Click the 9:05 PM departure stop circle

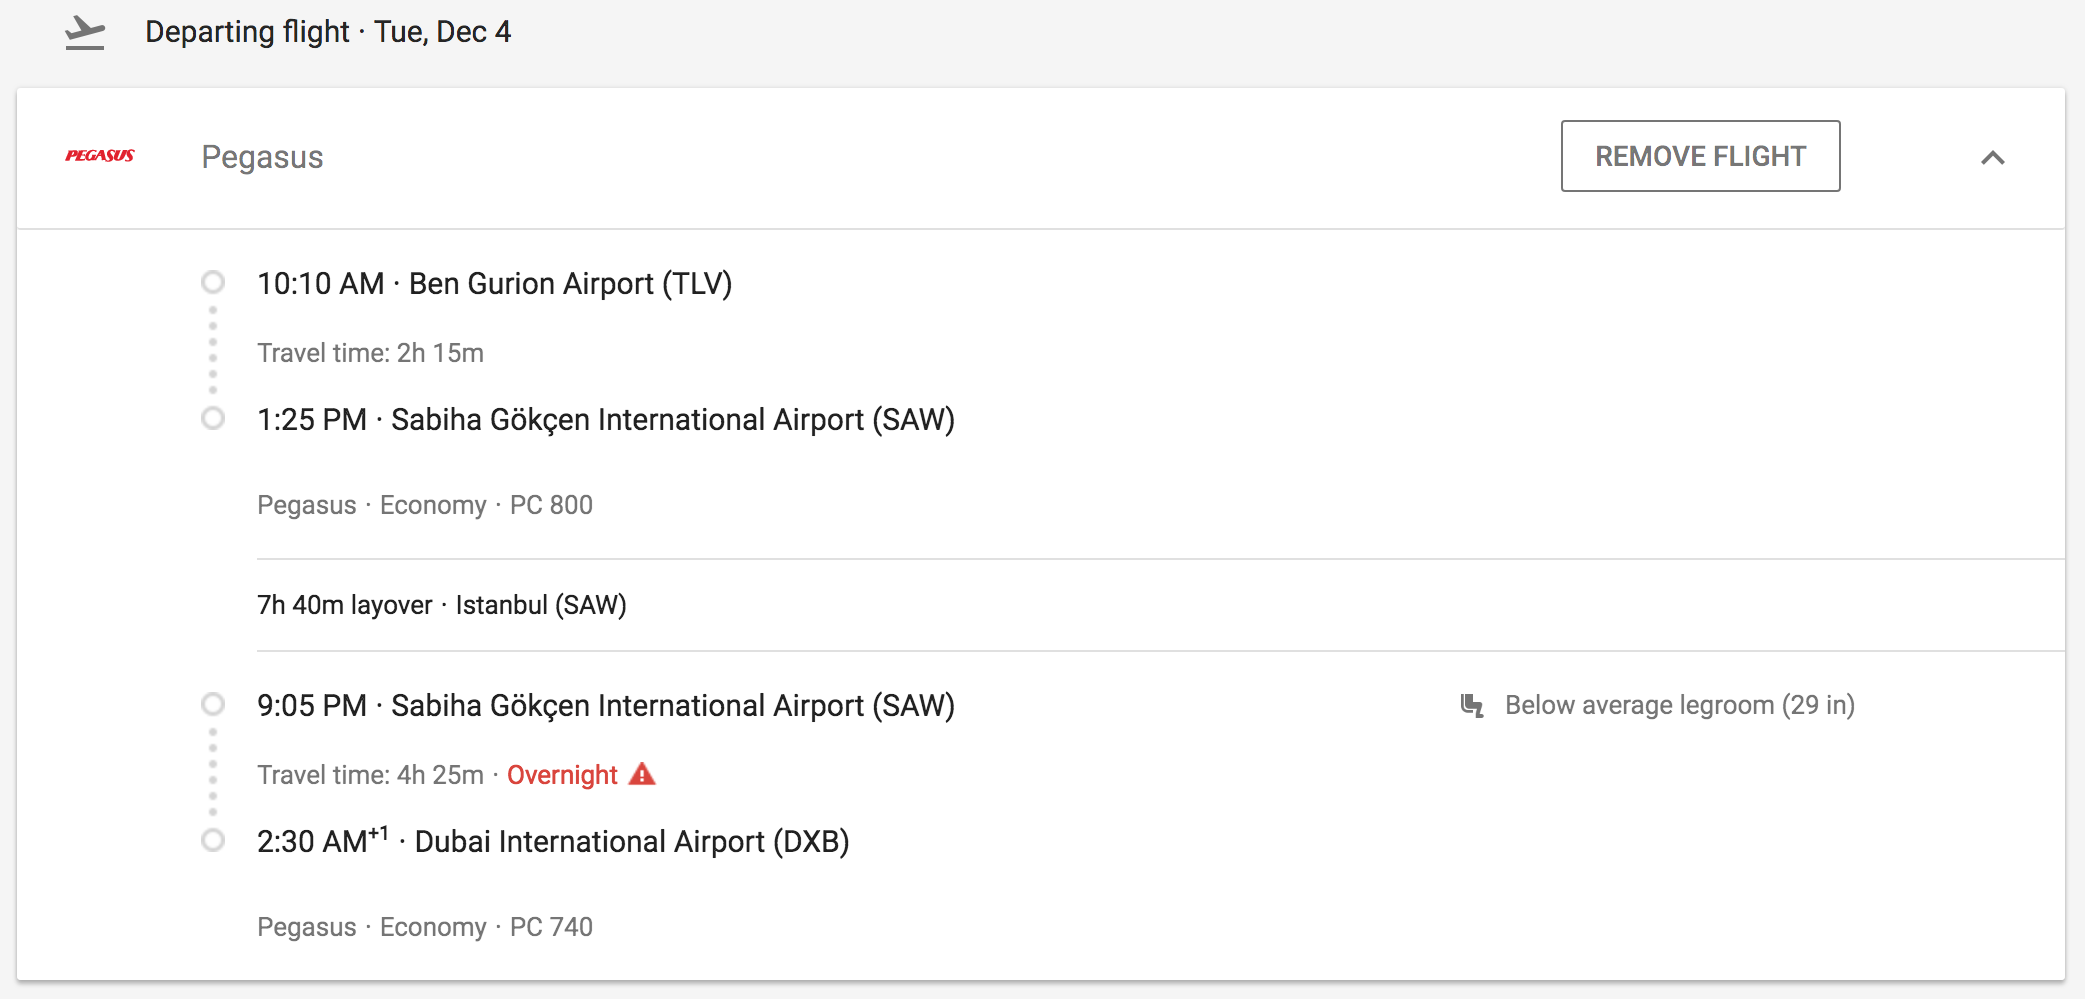coord(213,704)
